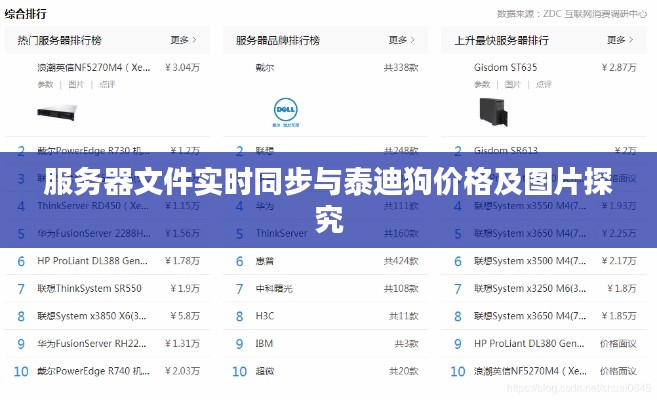Image resolution: width=657 pixels, height=400 pixels.
Task: Open 更多 link in 热门服务器排行榜 panel
Action: (183, 40)
